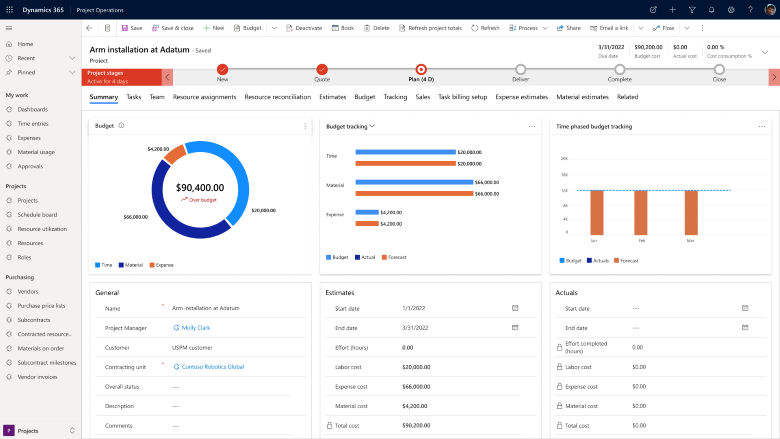Open Time entries in the sidebar
This screenshot has width=780, height=439.
pyautogui.click(x=32, y=123)
